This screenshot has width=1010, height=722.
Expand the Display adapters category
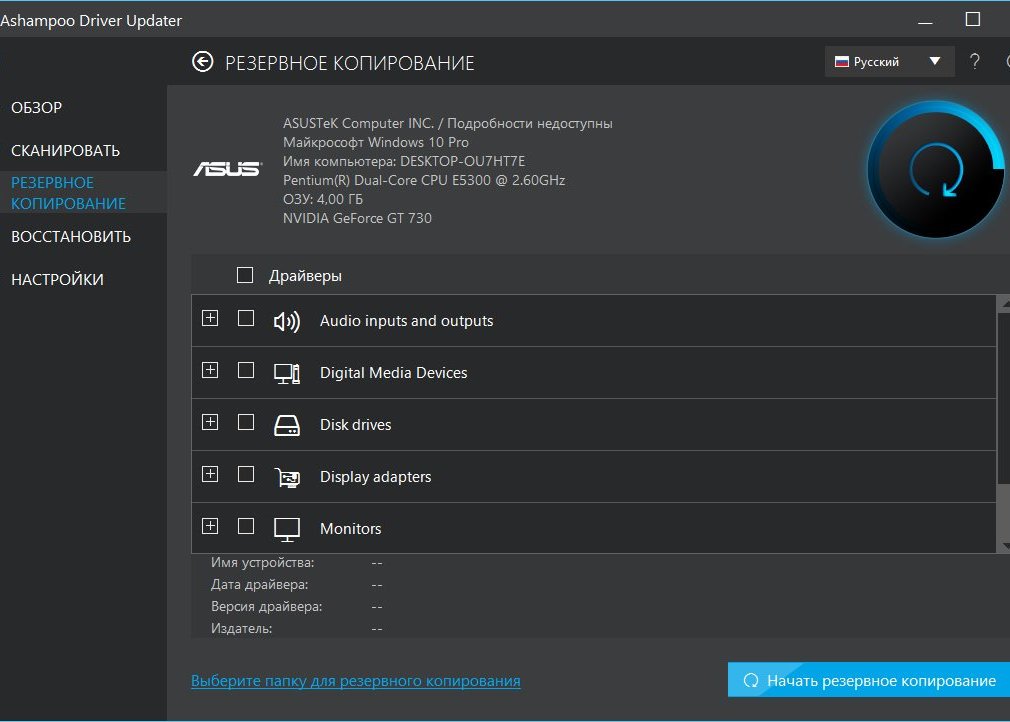tap(210, 475)
